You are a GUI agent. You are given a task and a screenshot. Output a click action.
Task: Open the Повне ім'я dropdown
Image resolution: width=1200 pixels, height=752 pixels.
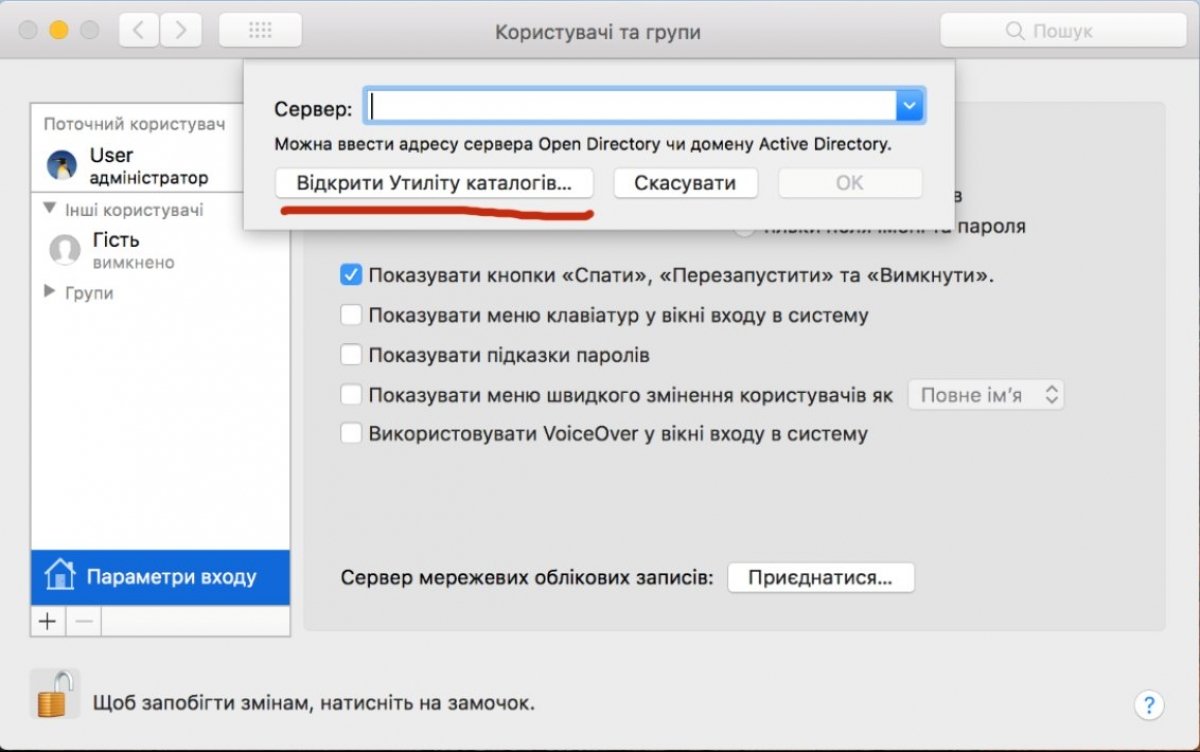click(986, 395)
